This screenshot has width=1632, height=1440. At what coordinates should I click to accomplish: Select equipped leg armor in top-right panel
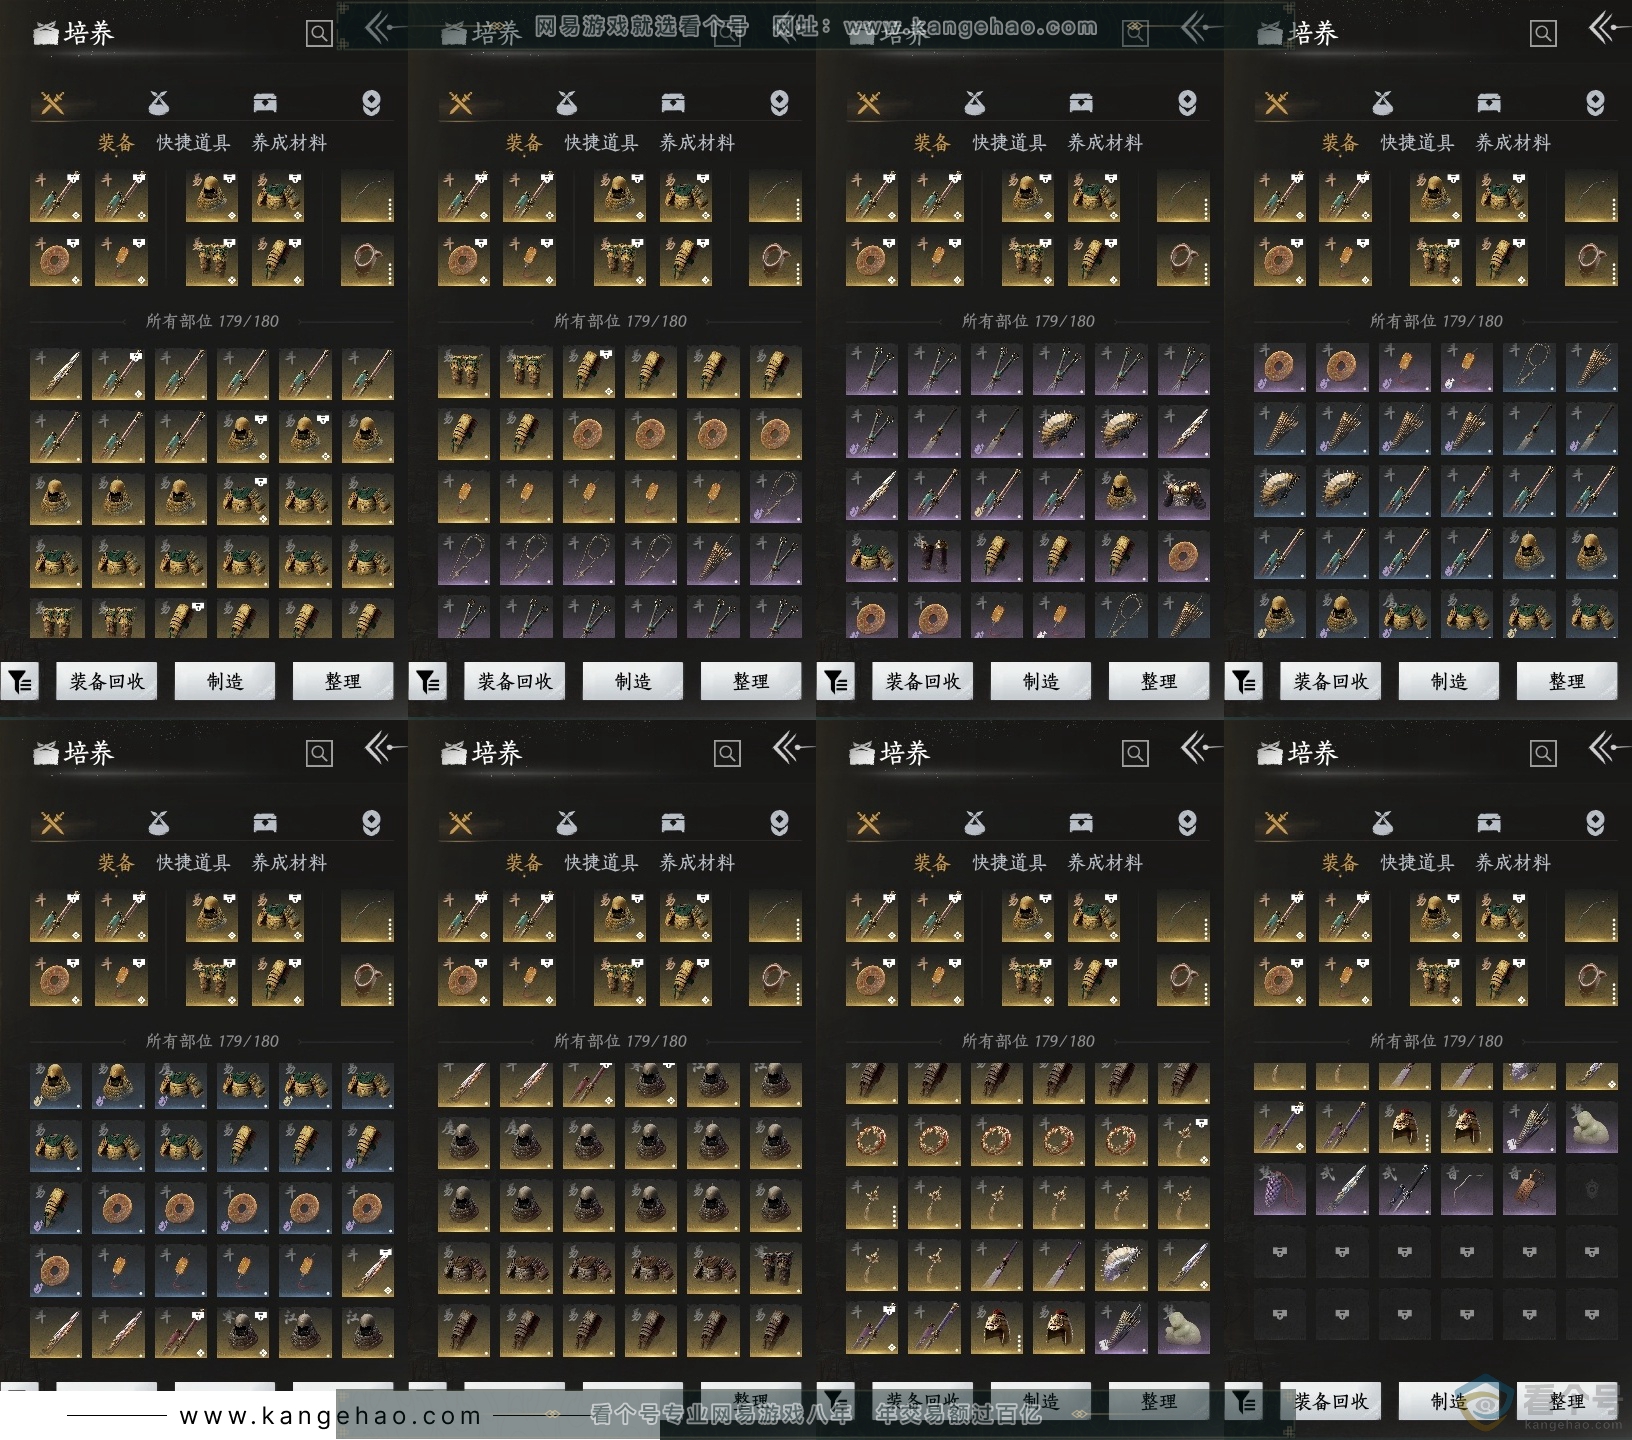point(1436,261)
